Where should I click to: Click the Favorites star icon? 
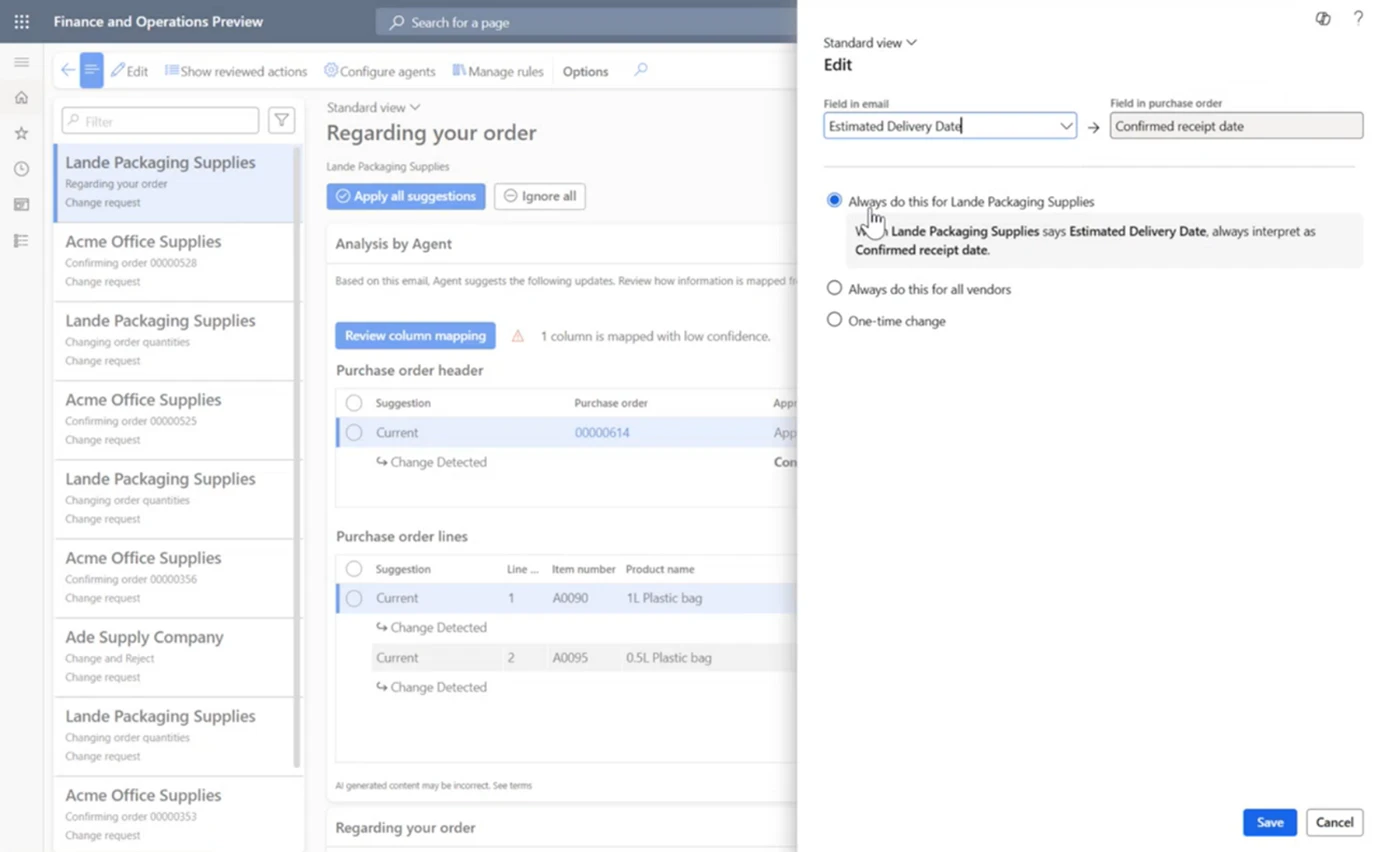(20, 132)
